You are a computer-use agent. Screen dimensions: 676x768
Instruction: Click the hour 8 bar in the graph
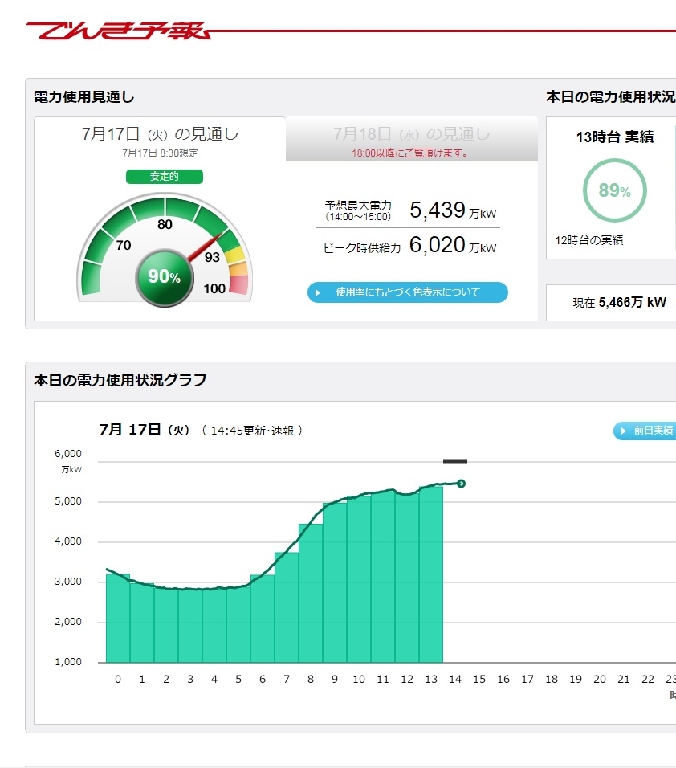click(311, 593)
